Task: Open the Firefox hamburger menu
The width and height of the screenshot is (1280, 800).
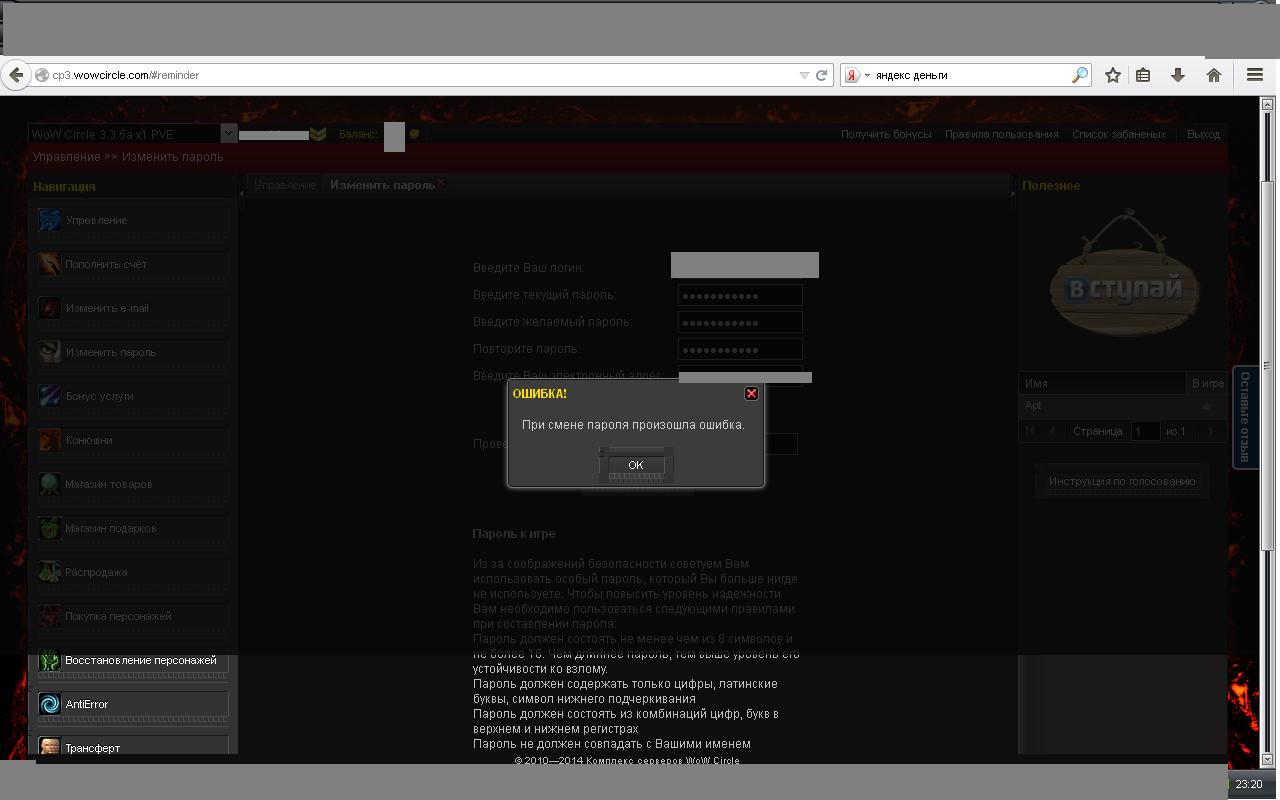Action: 1255,75
